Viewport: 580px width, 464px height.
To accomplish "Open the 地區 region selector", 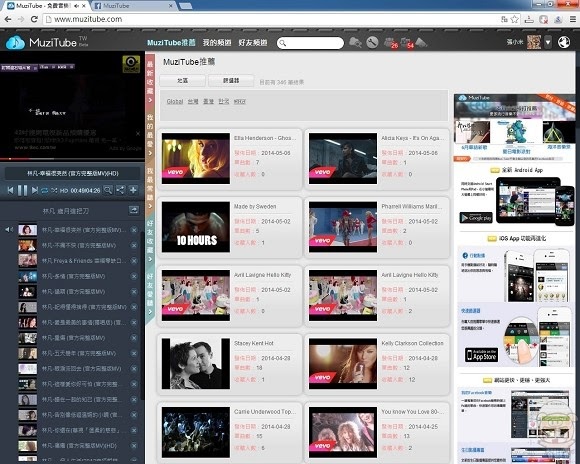I will pos(182,80).
